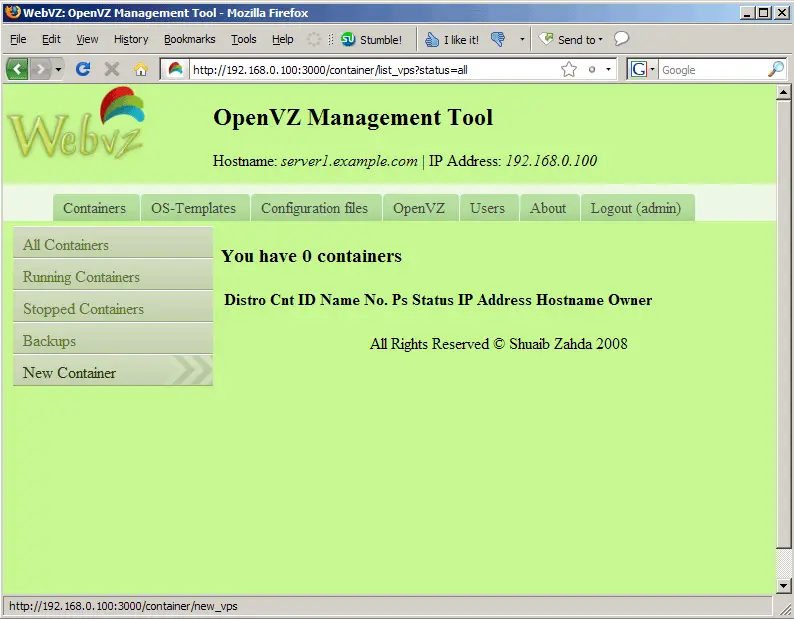Click the search magnifier icon
The image size is (794, 619).
(x=776, y=69)
